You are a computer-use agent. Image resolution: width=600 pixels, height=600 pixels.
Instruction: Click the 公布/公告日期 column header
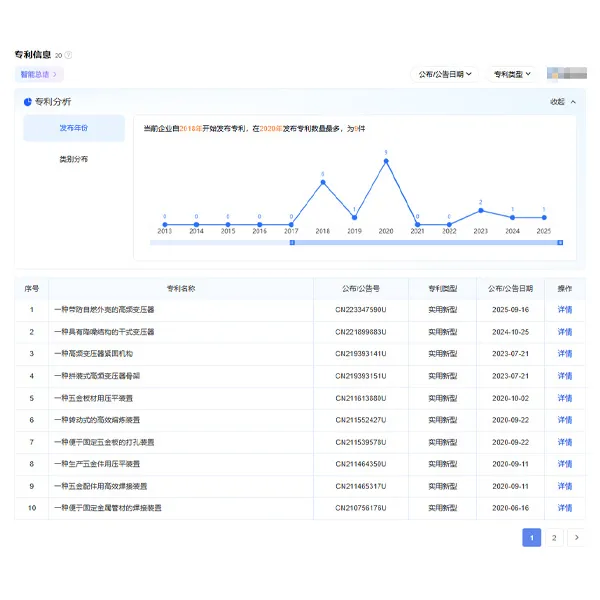pyautogui.click(x=510, y=288)
